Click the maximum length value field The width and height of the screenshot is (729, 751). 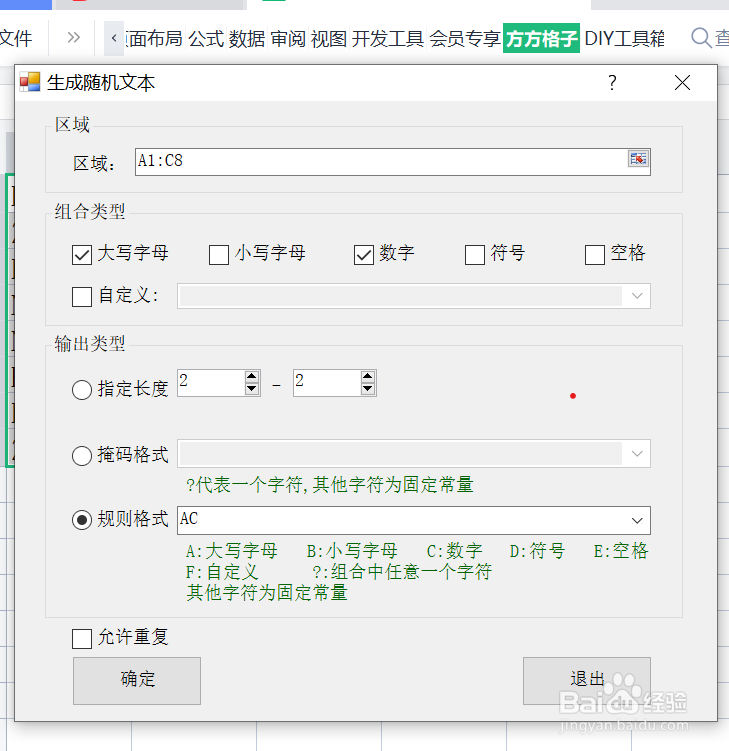point(327,383)
